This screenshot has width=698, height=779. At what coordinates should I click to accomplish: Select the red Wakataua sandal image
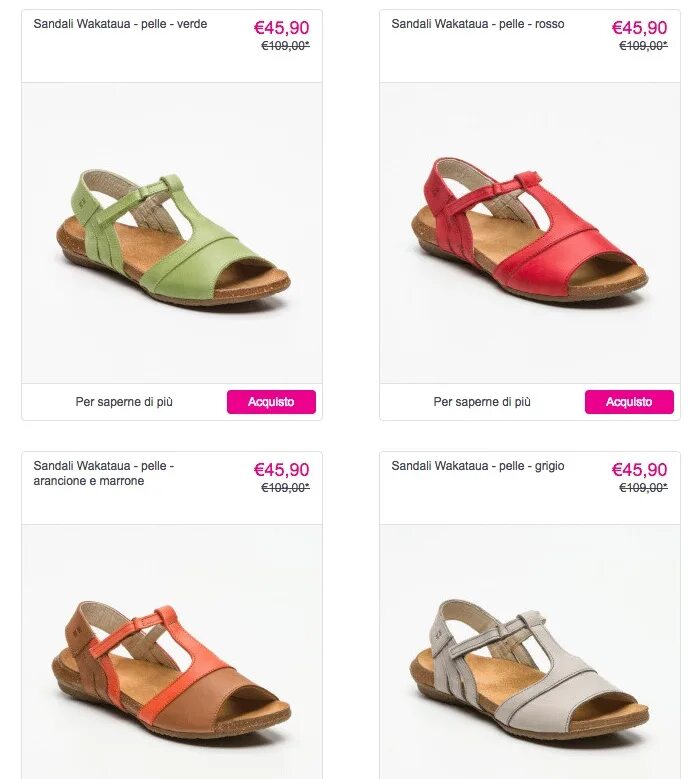(530, 233)
